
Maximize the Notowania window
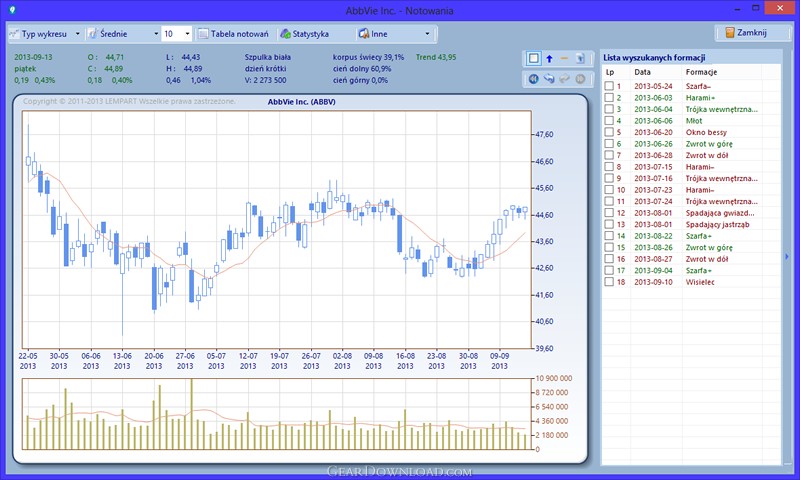tap(756, 9)
